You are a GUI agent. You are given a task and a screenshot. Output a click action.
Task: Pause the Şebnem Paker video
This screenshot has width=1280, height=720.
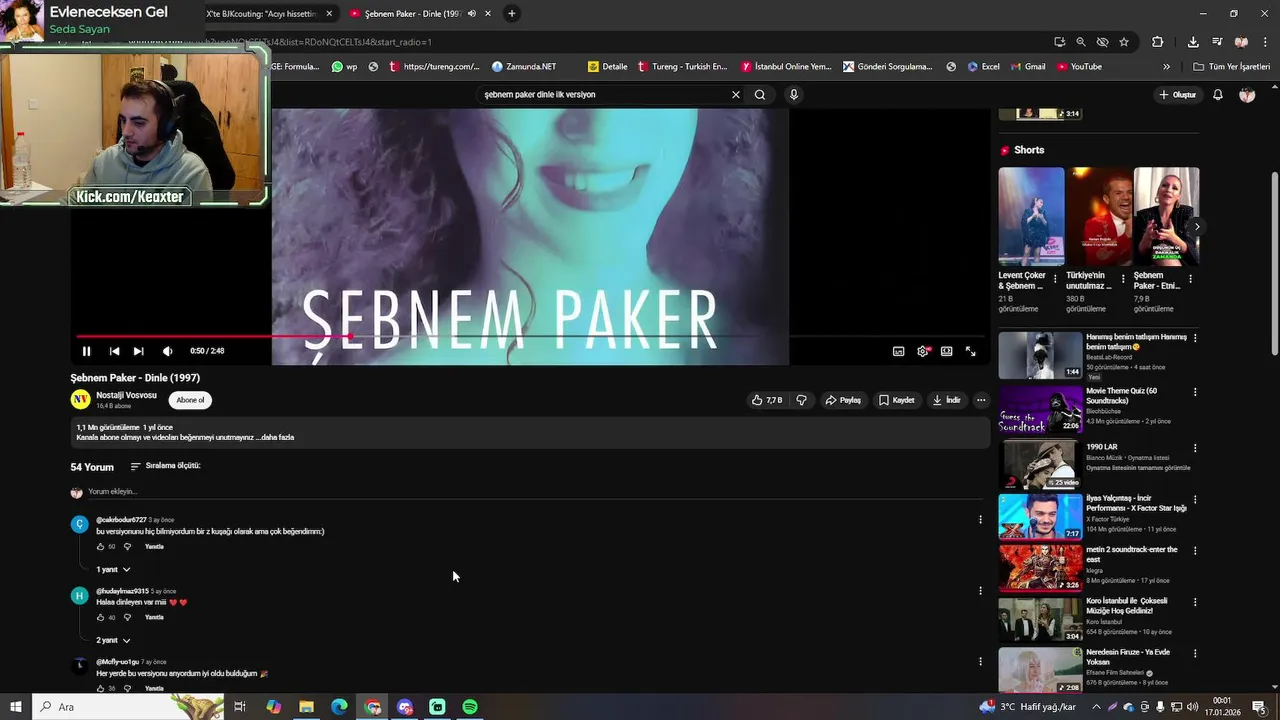pos(86,351)
